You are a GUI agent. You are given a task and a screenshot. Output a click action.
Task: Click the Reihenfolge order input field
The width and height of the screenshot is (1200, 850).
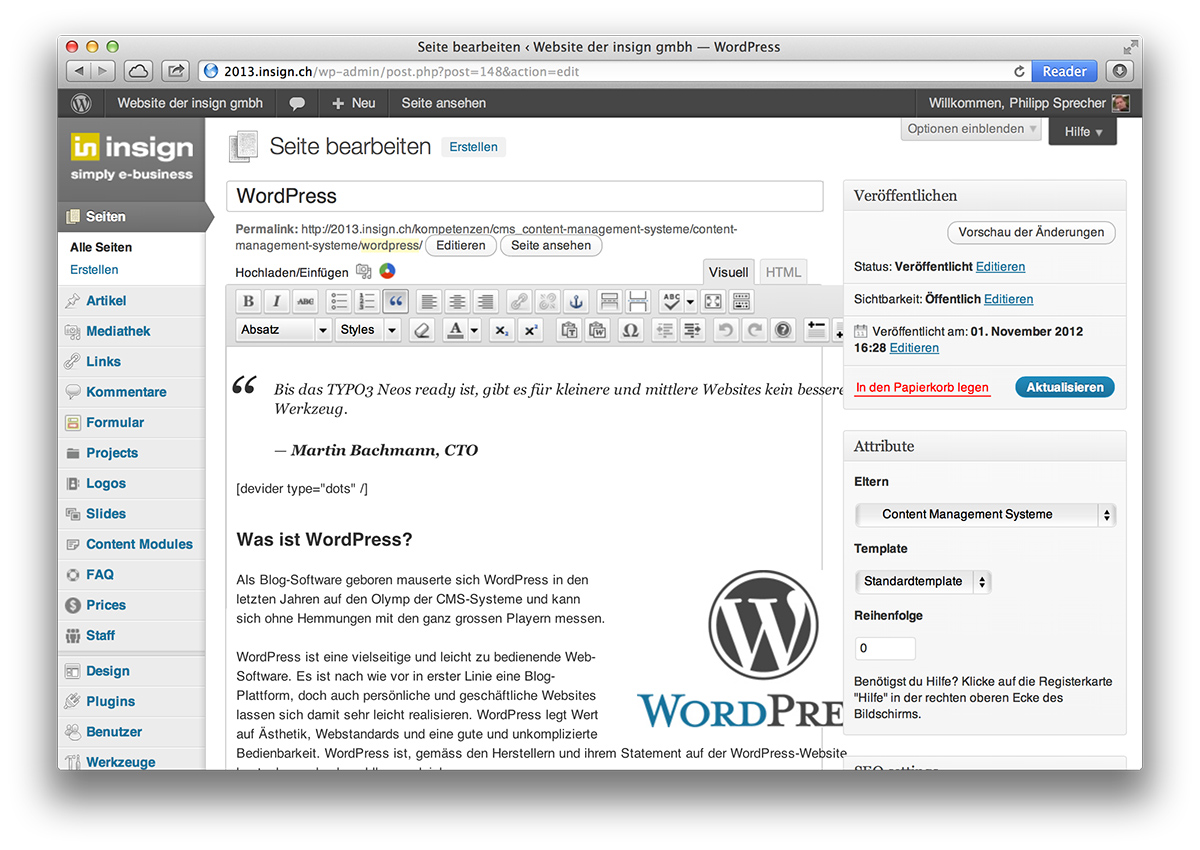click(885, 648)
